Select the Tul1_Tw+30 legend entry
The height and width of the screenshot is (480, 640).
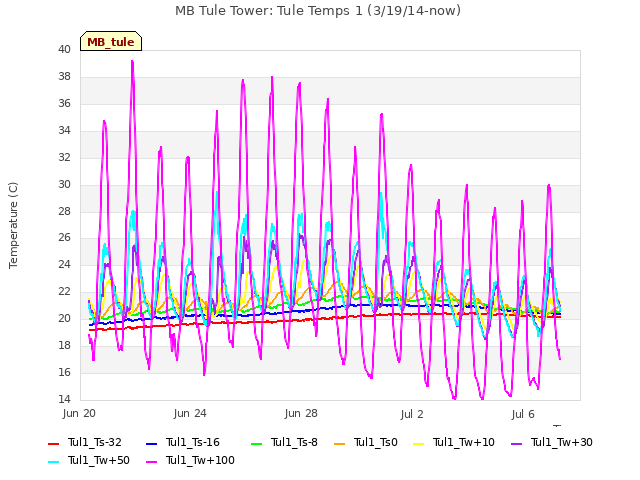tap(551, 442)
